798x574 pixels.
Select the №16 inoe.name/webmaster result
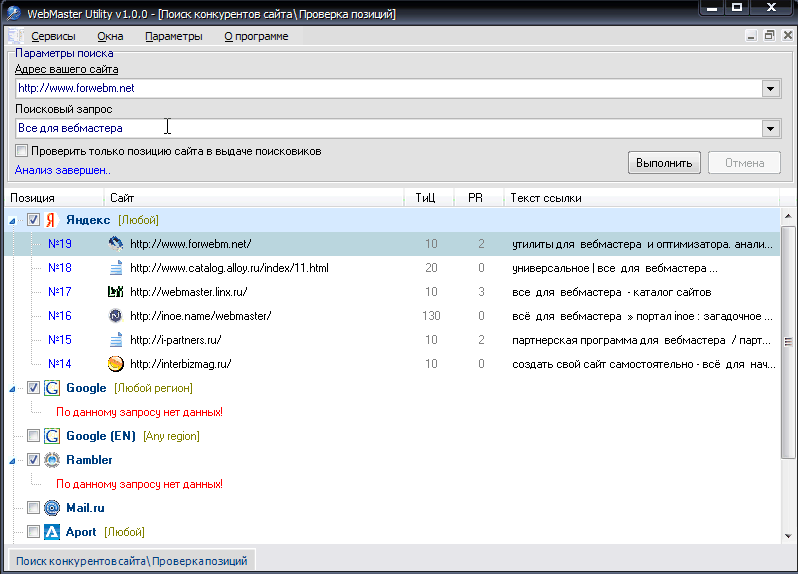[x=200, y=316]
